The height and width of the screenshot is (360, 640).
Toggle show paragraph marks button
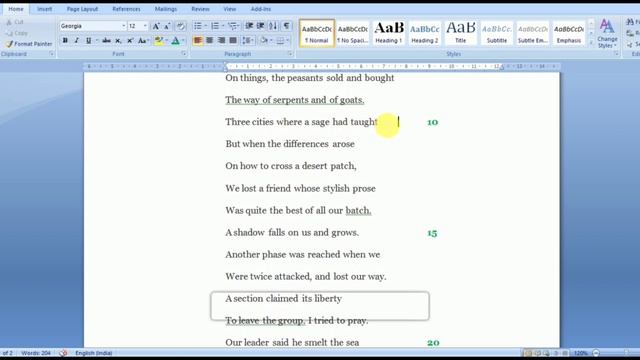tap(287, 26)
